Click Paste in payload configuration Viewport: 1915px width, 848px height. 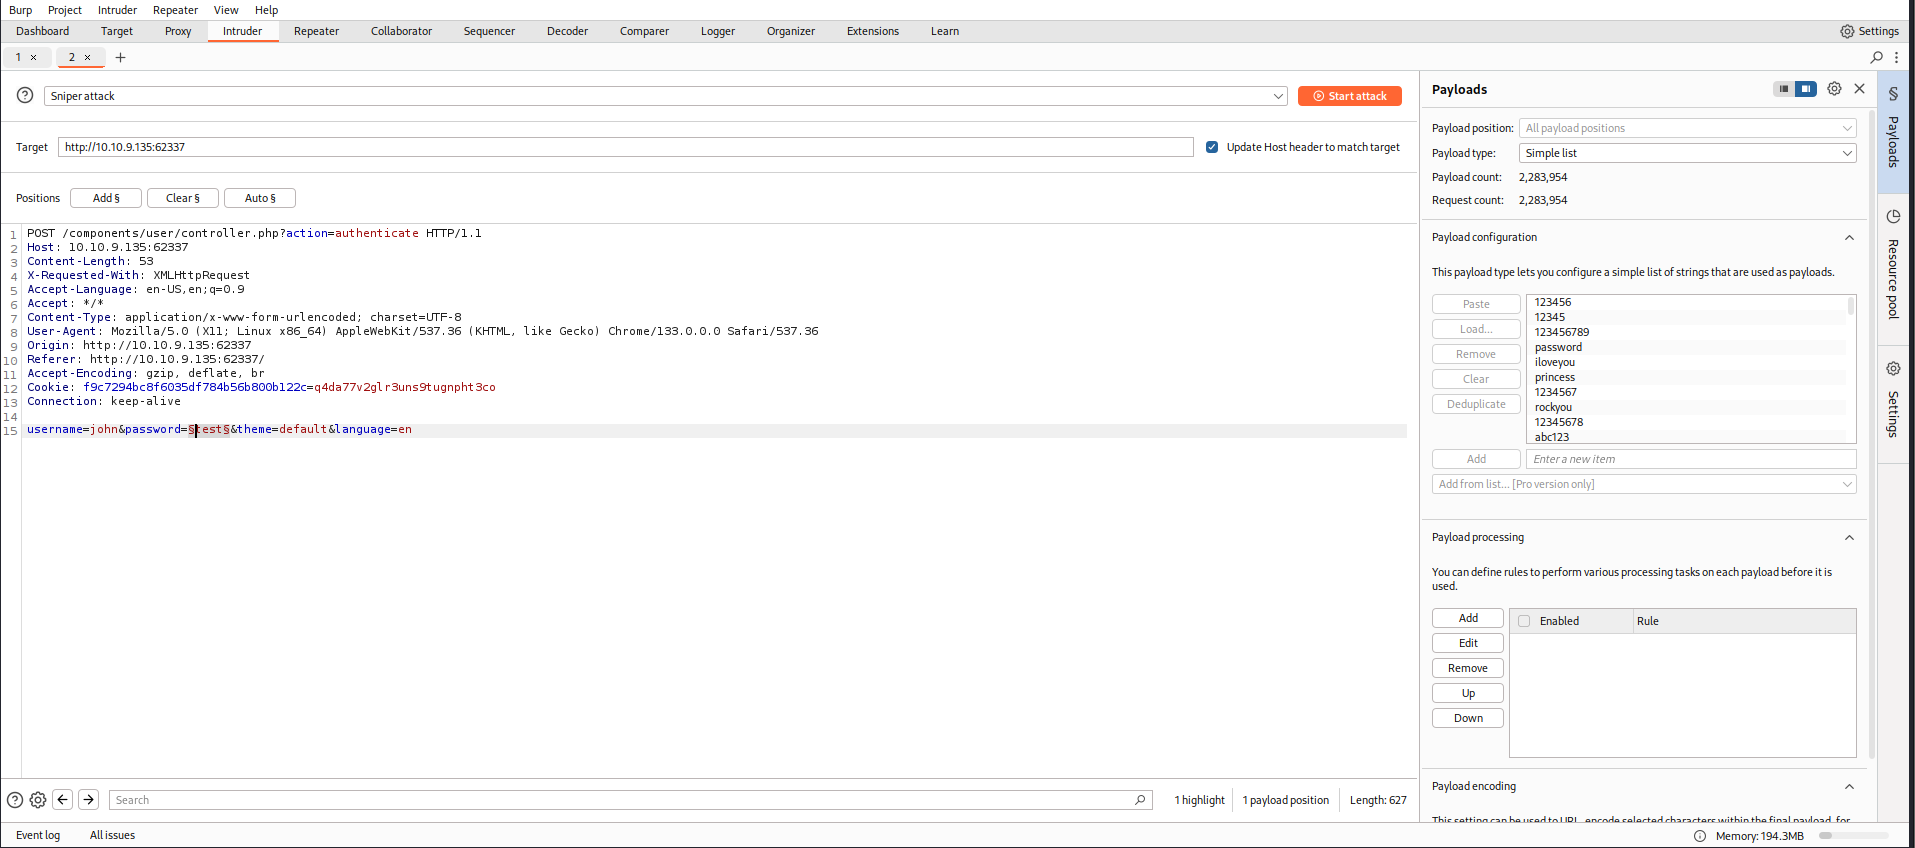click(1476, 304)
